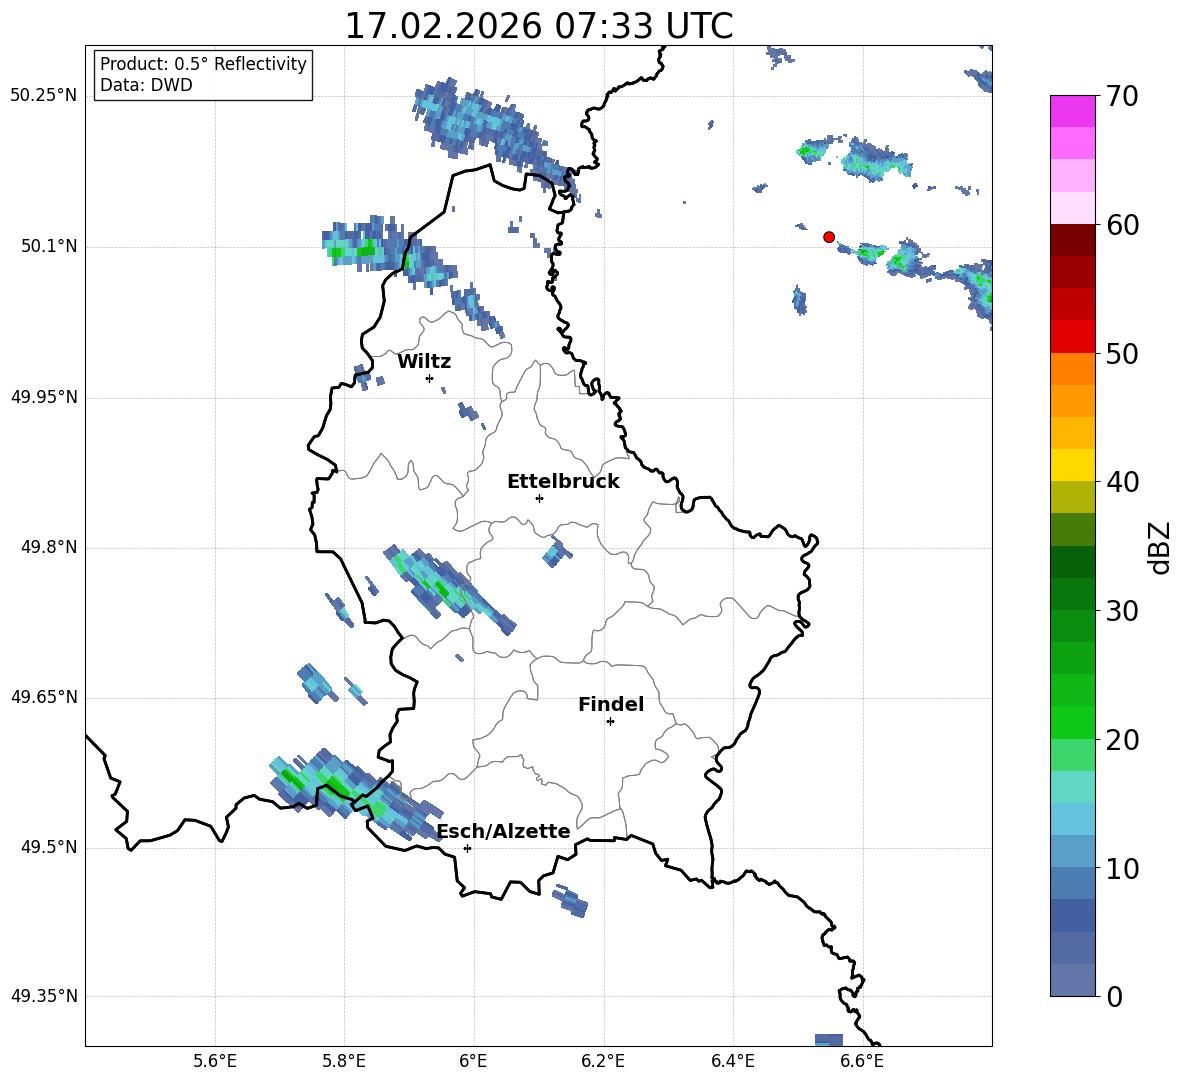Click the 49.65°N latitude label
The height and width of the screenshot is (1081, 1184).
pos(43,697)
